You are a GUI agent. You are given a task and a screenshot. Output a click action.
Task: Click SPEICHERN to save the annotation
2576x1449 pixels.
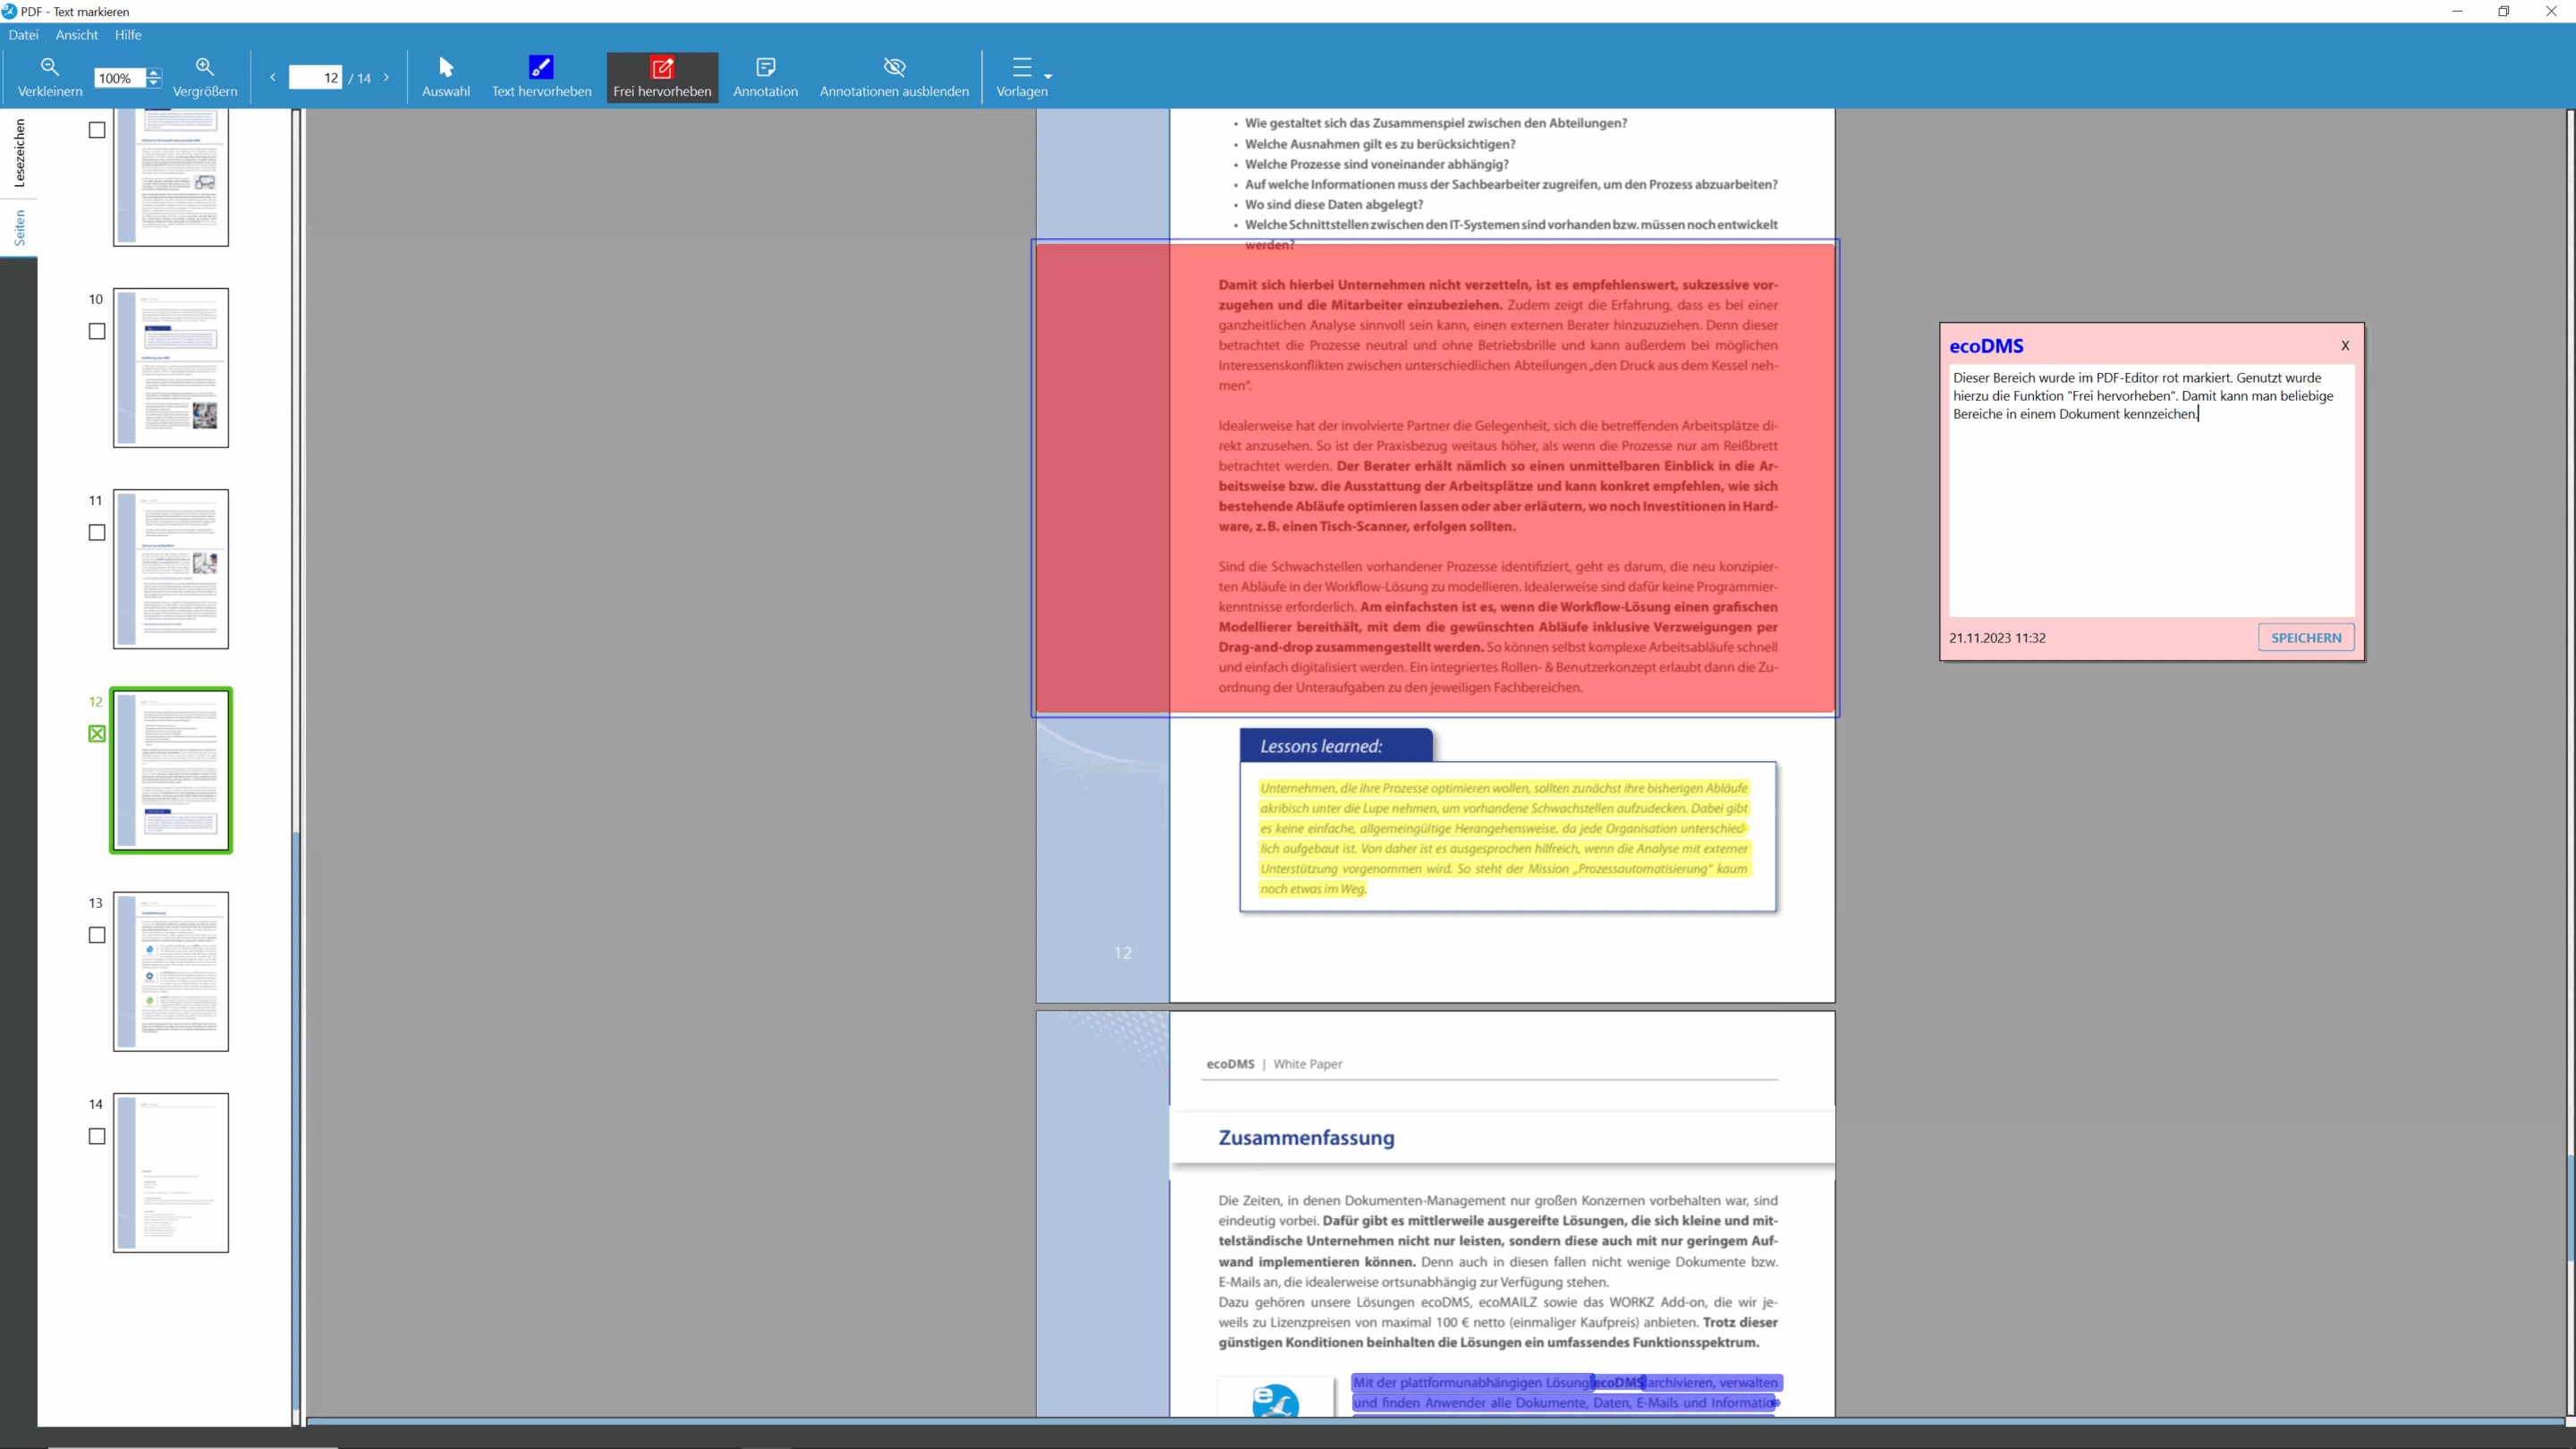(x=2306, y=638)
